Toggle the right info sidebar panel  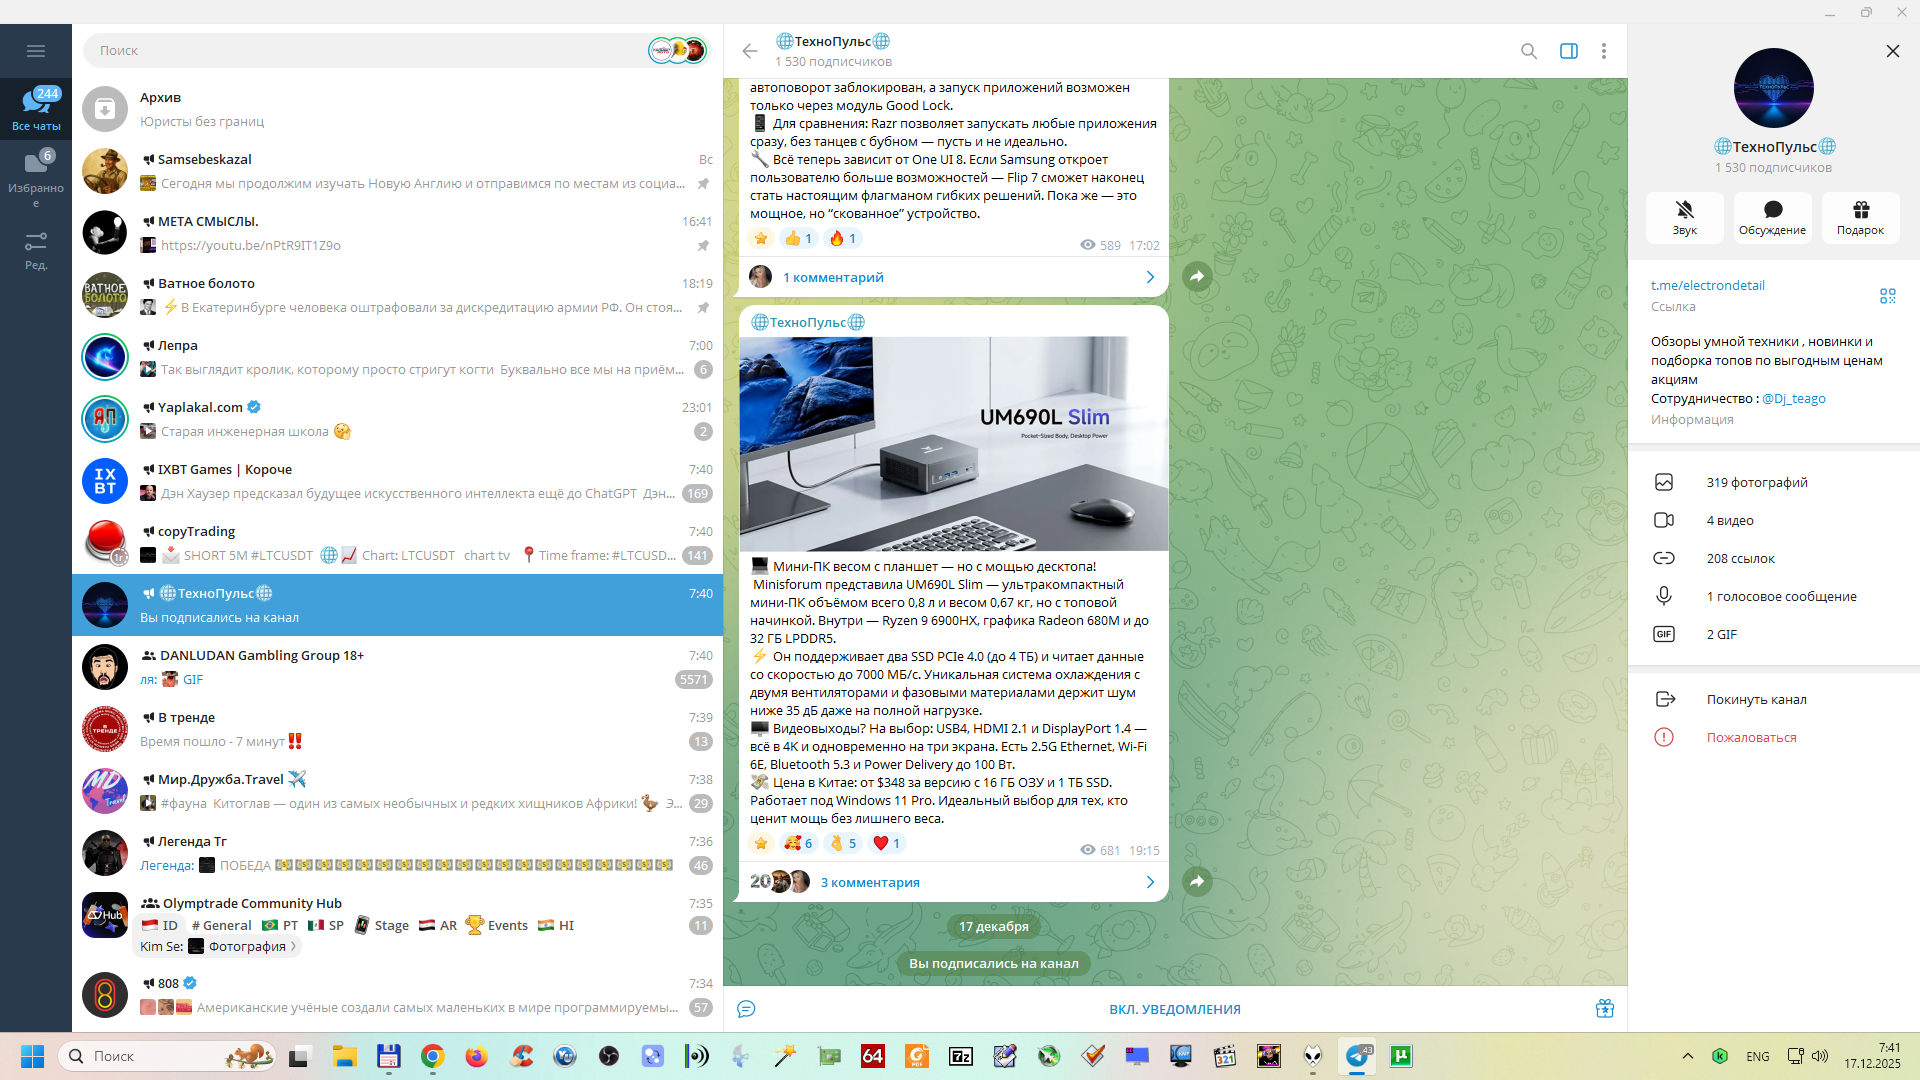coord(1568,51)
